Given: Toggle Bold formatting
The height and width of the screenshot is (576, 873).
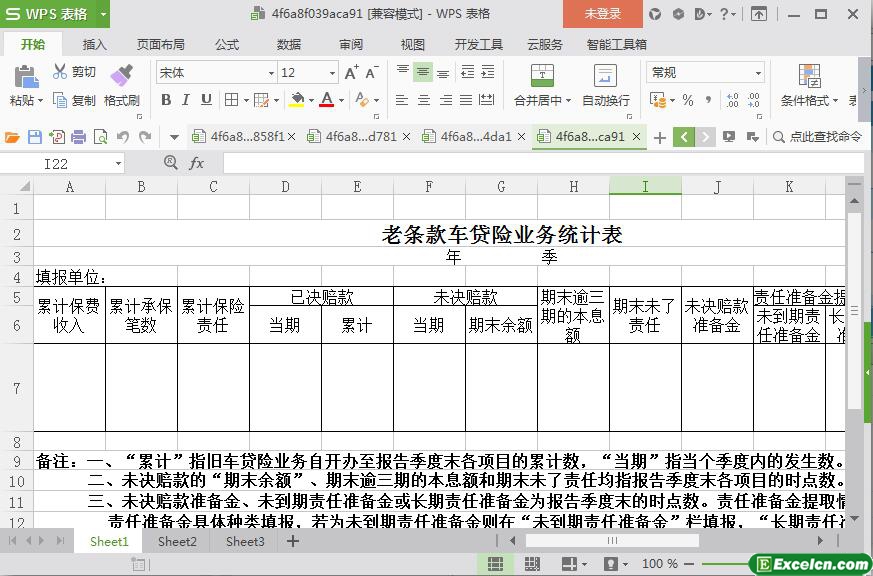Looking at the screenshot, I should tap(166, 100).
